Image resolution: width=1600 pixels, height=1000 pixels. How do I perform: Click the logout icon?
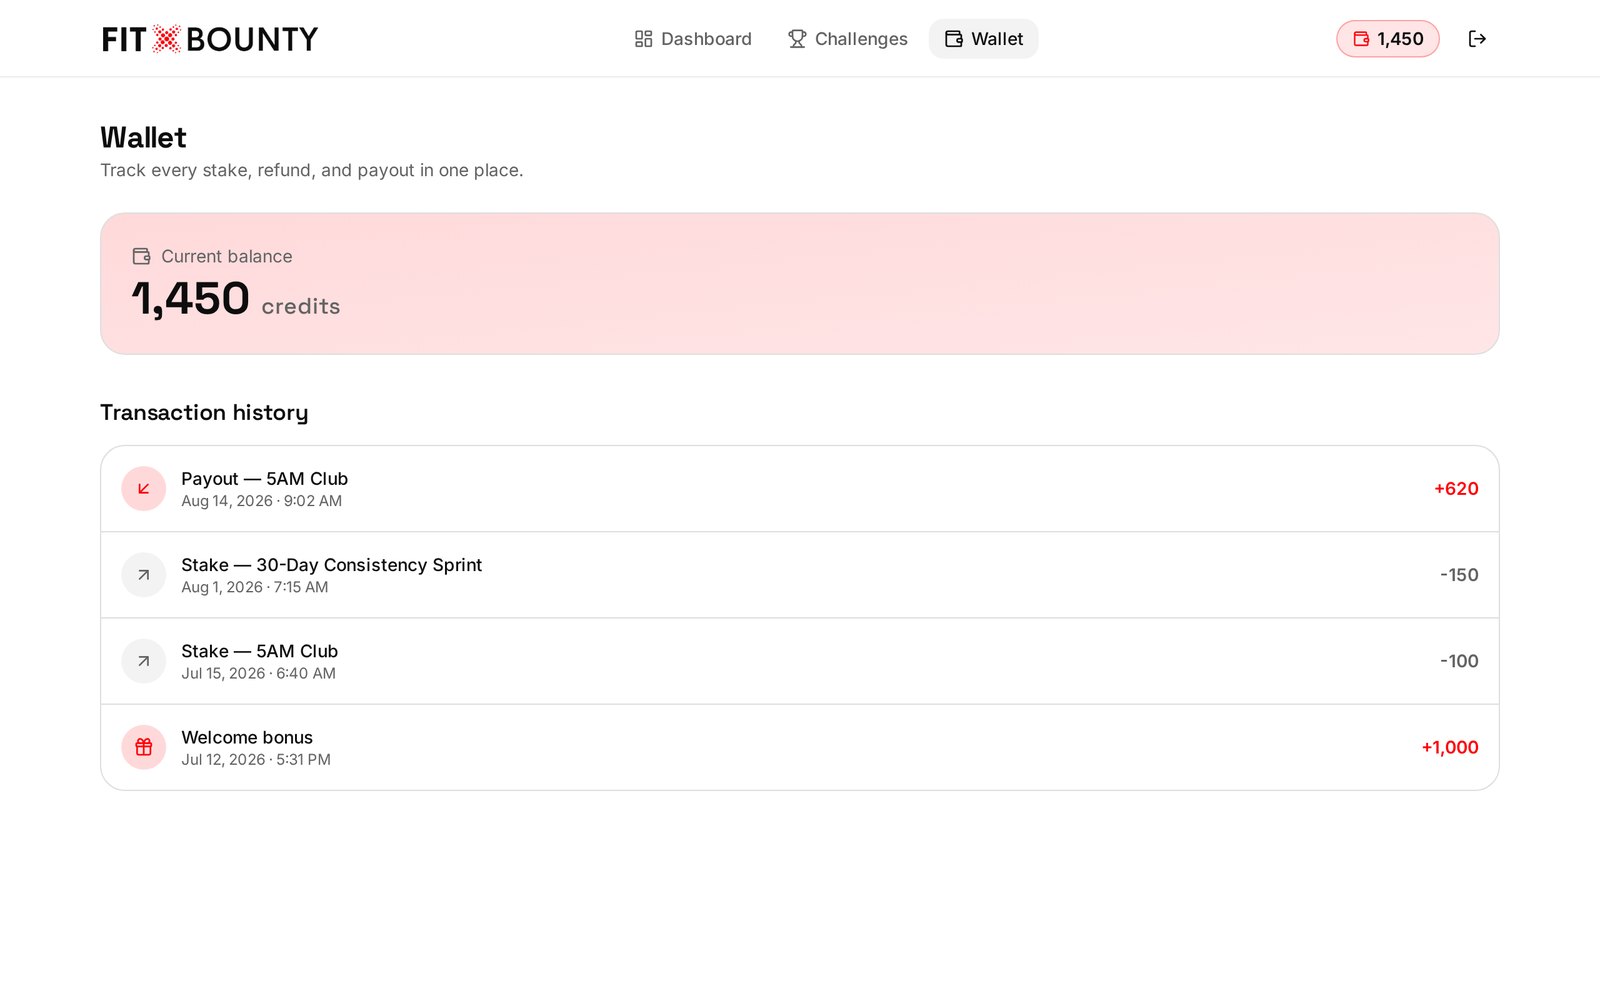pyautogui.click(x=1477, y=39)
